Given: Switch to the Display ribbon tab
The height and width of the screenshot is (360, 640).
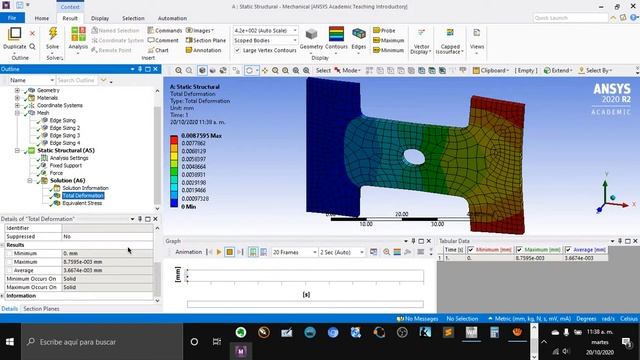Looking at the screenshot, I should click(100, 18).
